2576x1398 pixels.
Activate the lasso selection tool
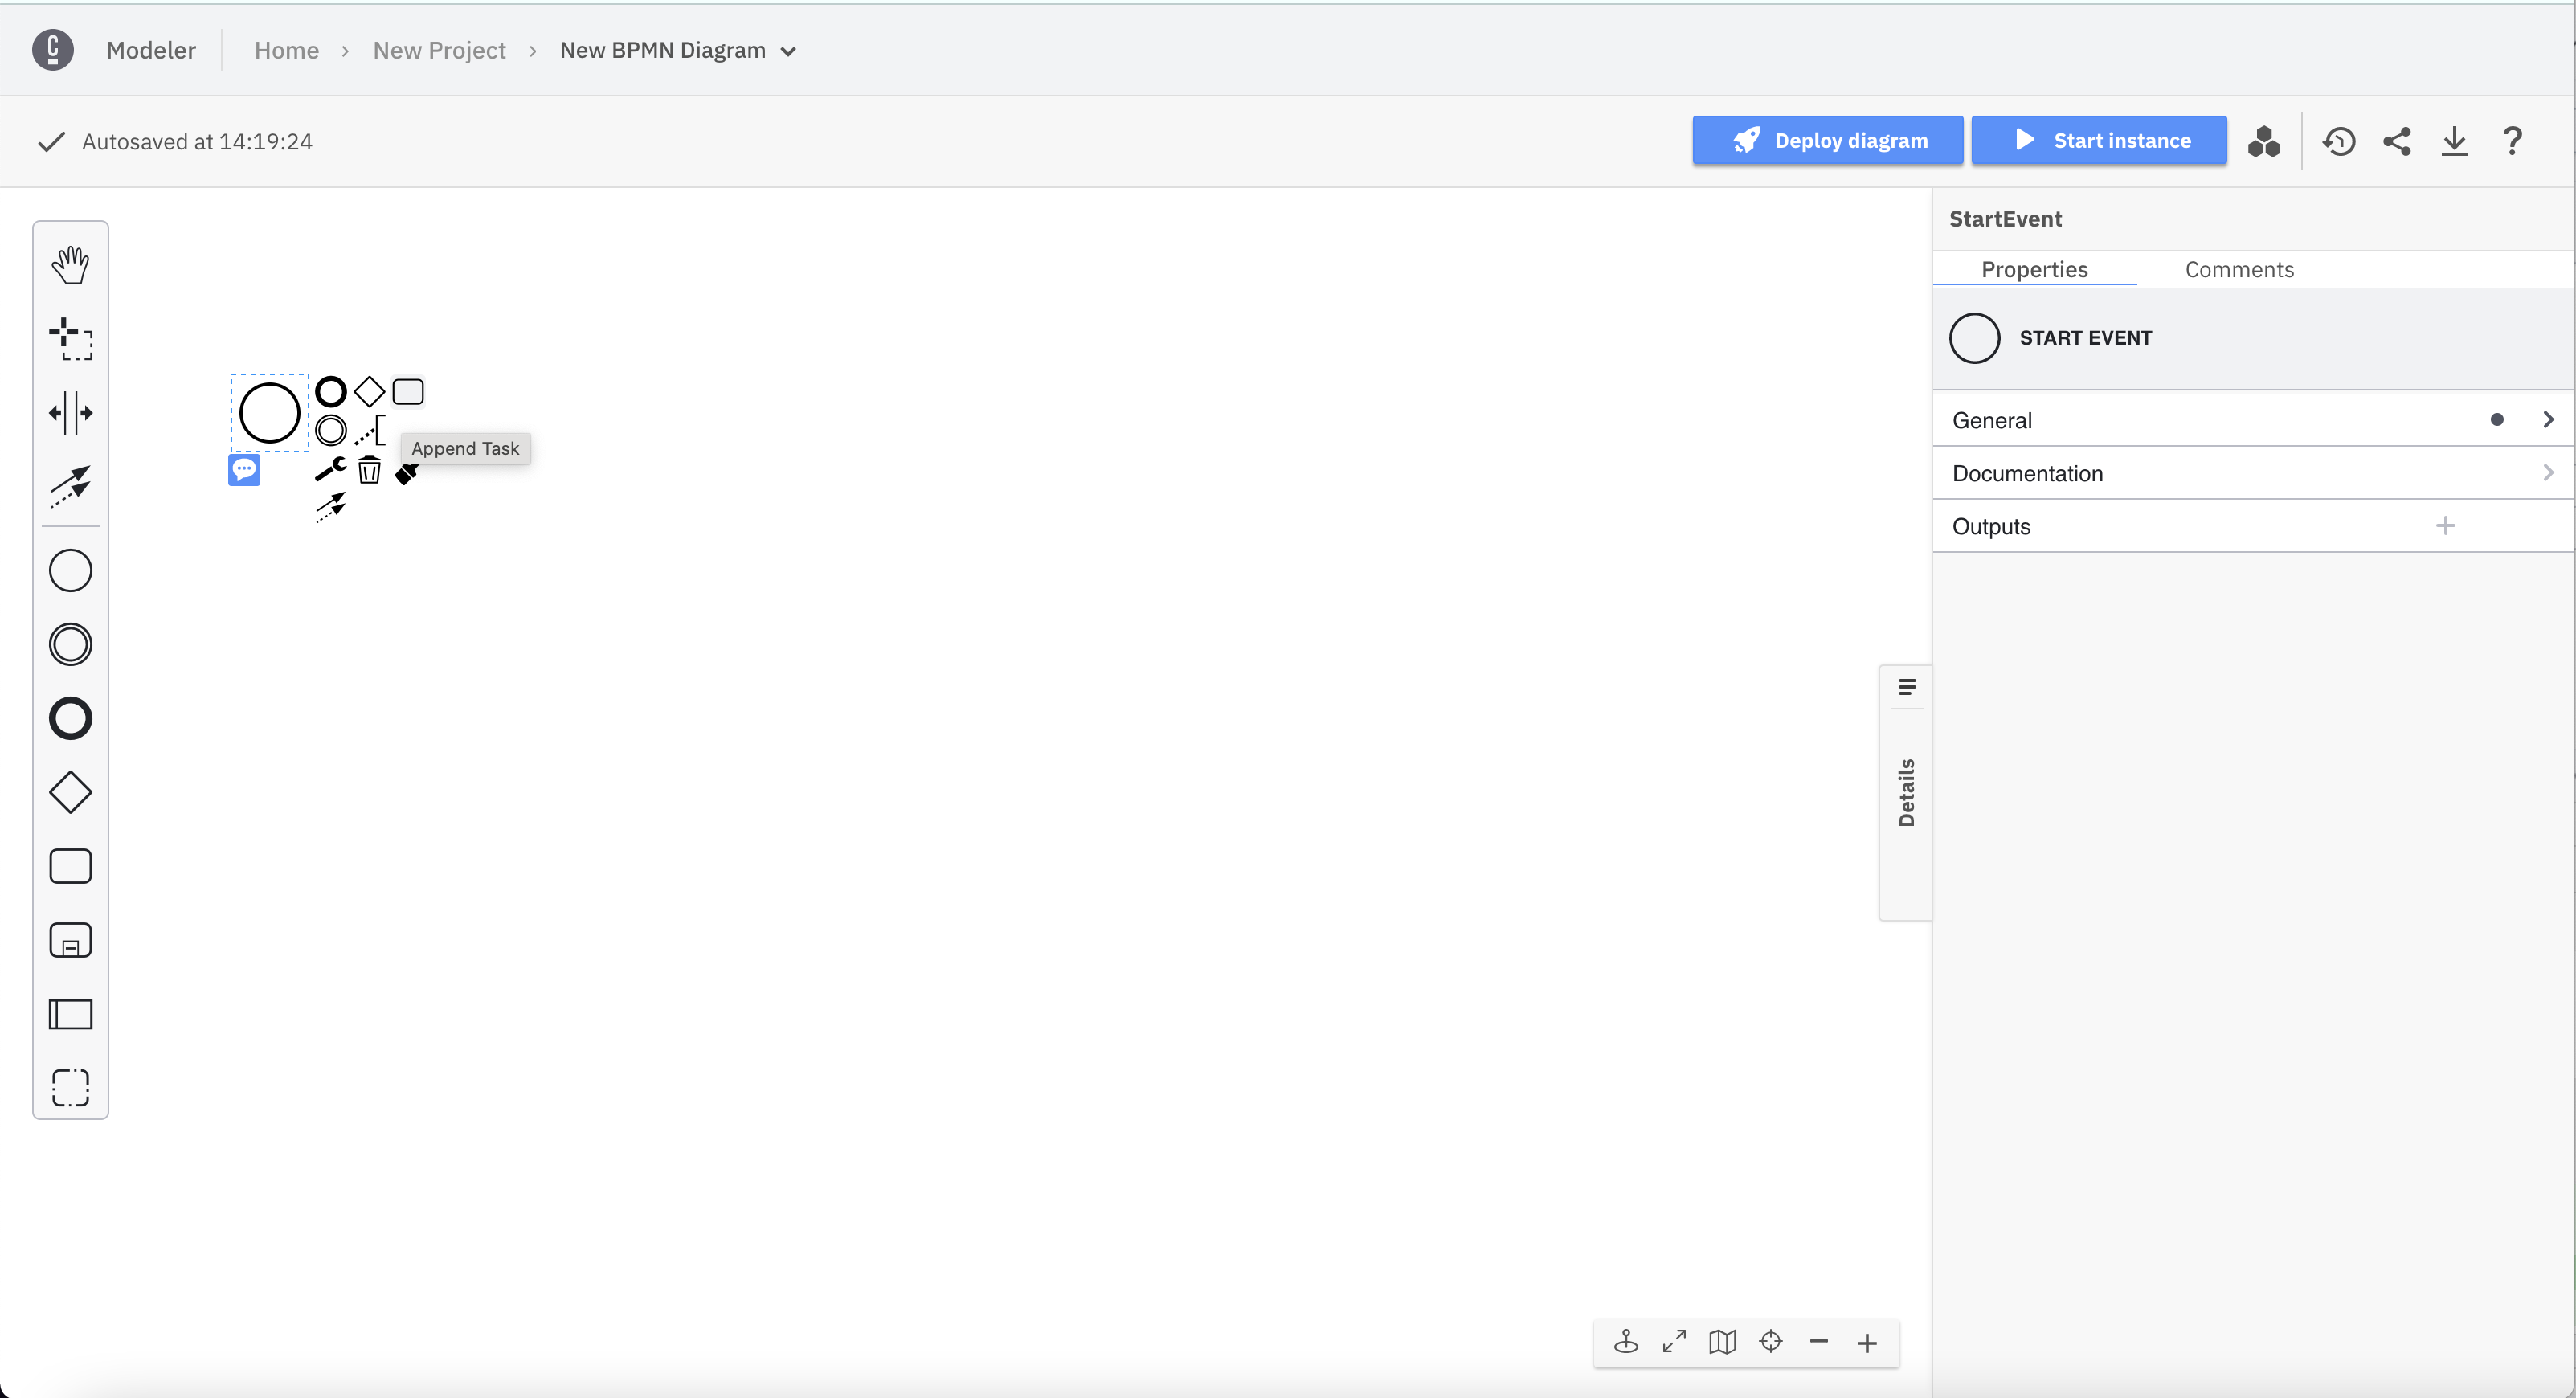[70, 339]
